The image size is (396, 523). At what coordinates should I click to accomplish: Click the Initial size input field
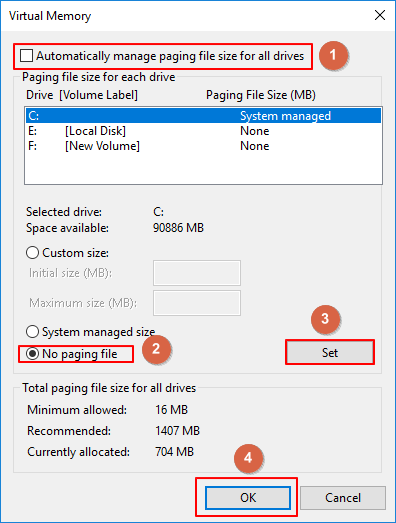point(197,273)
